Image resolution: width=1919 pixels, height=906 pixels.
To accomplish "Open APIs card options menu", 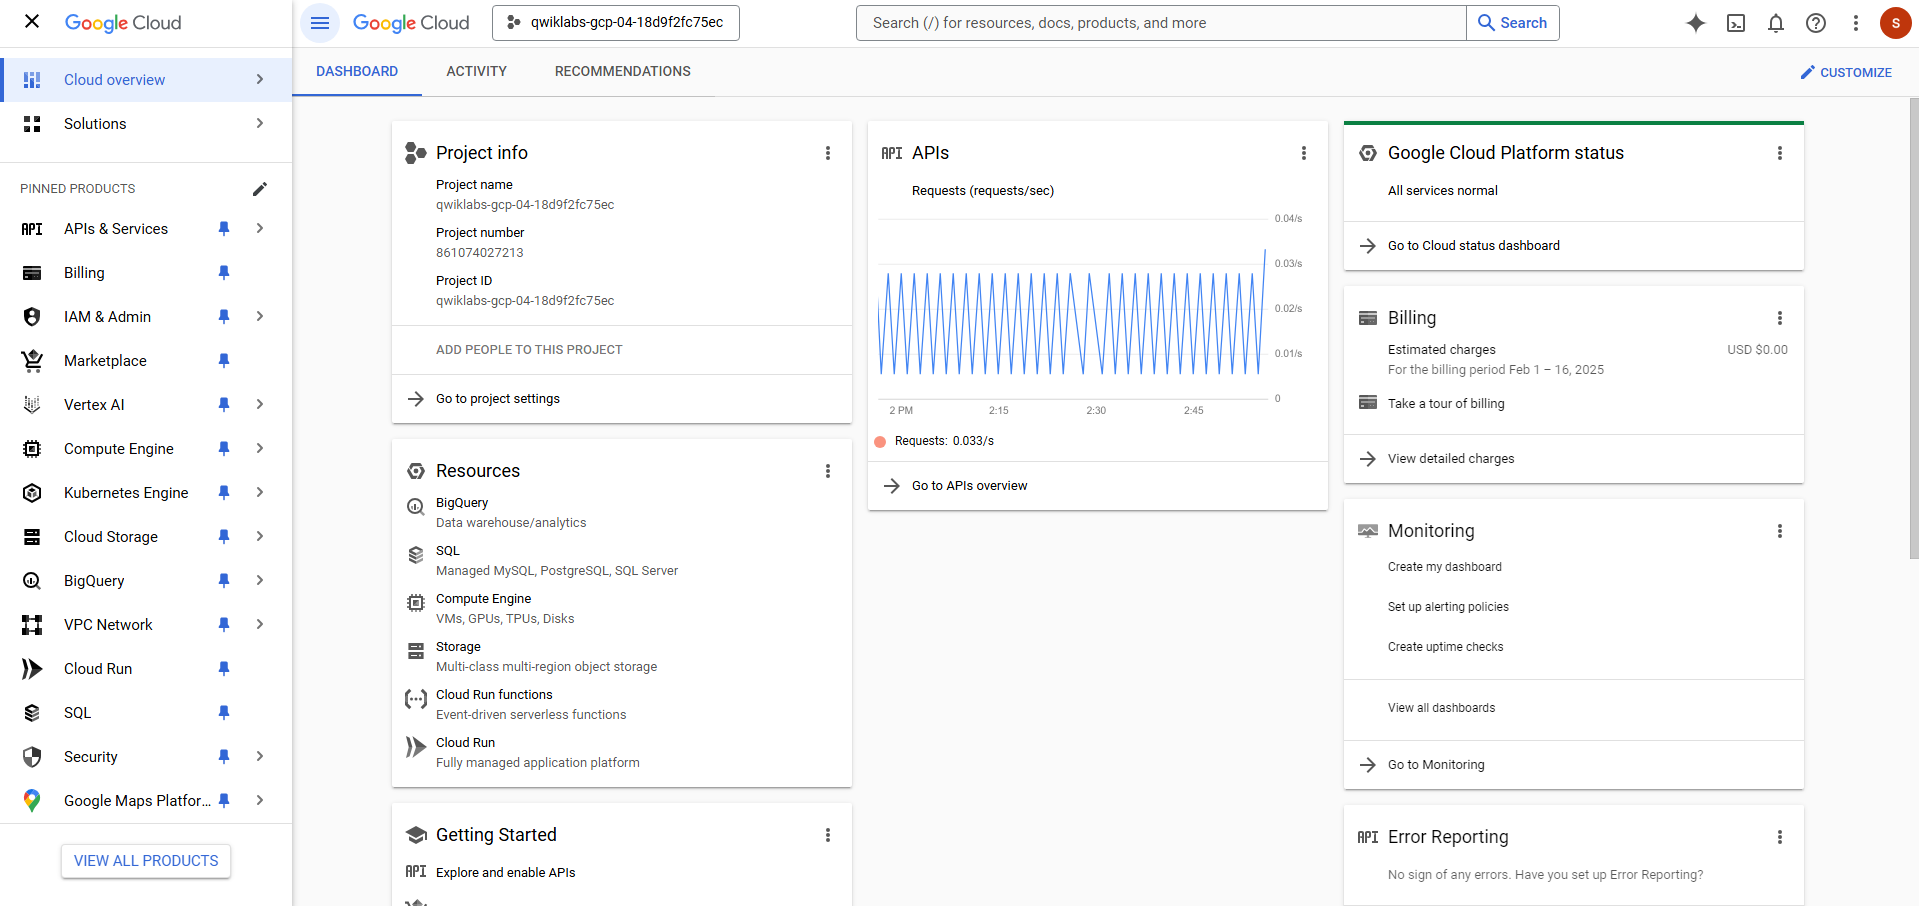I will 1304,153.
